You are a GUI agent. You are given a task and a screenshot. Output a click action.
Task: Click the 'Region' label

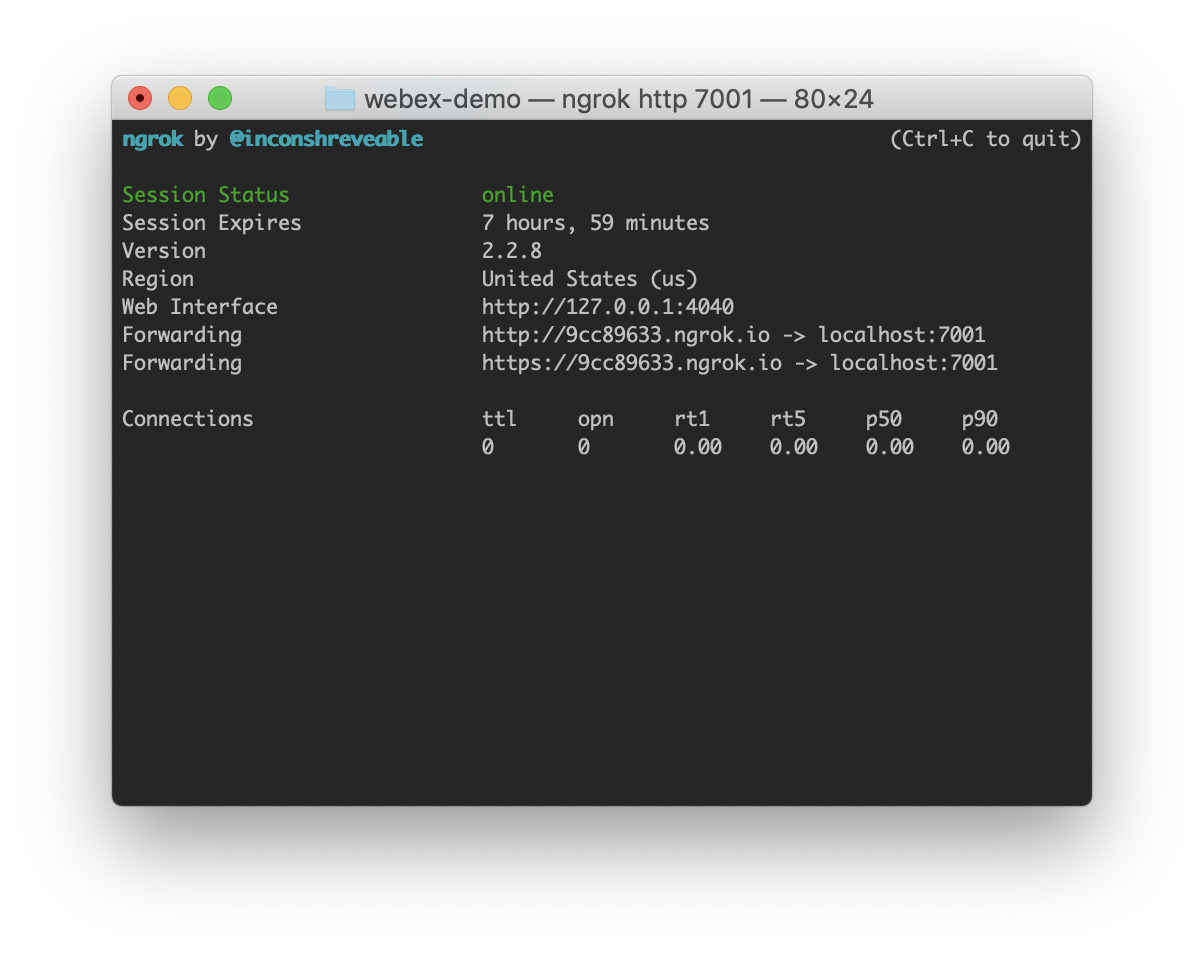click(158, 279)
